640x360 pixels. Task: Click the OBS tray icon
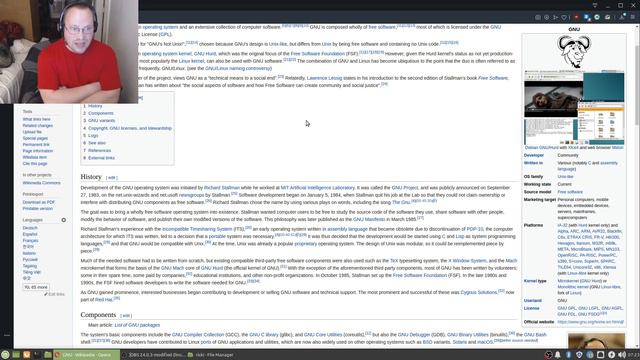(548, 355)
